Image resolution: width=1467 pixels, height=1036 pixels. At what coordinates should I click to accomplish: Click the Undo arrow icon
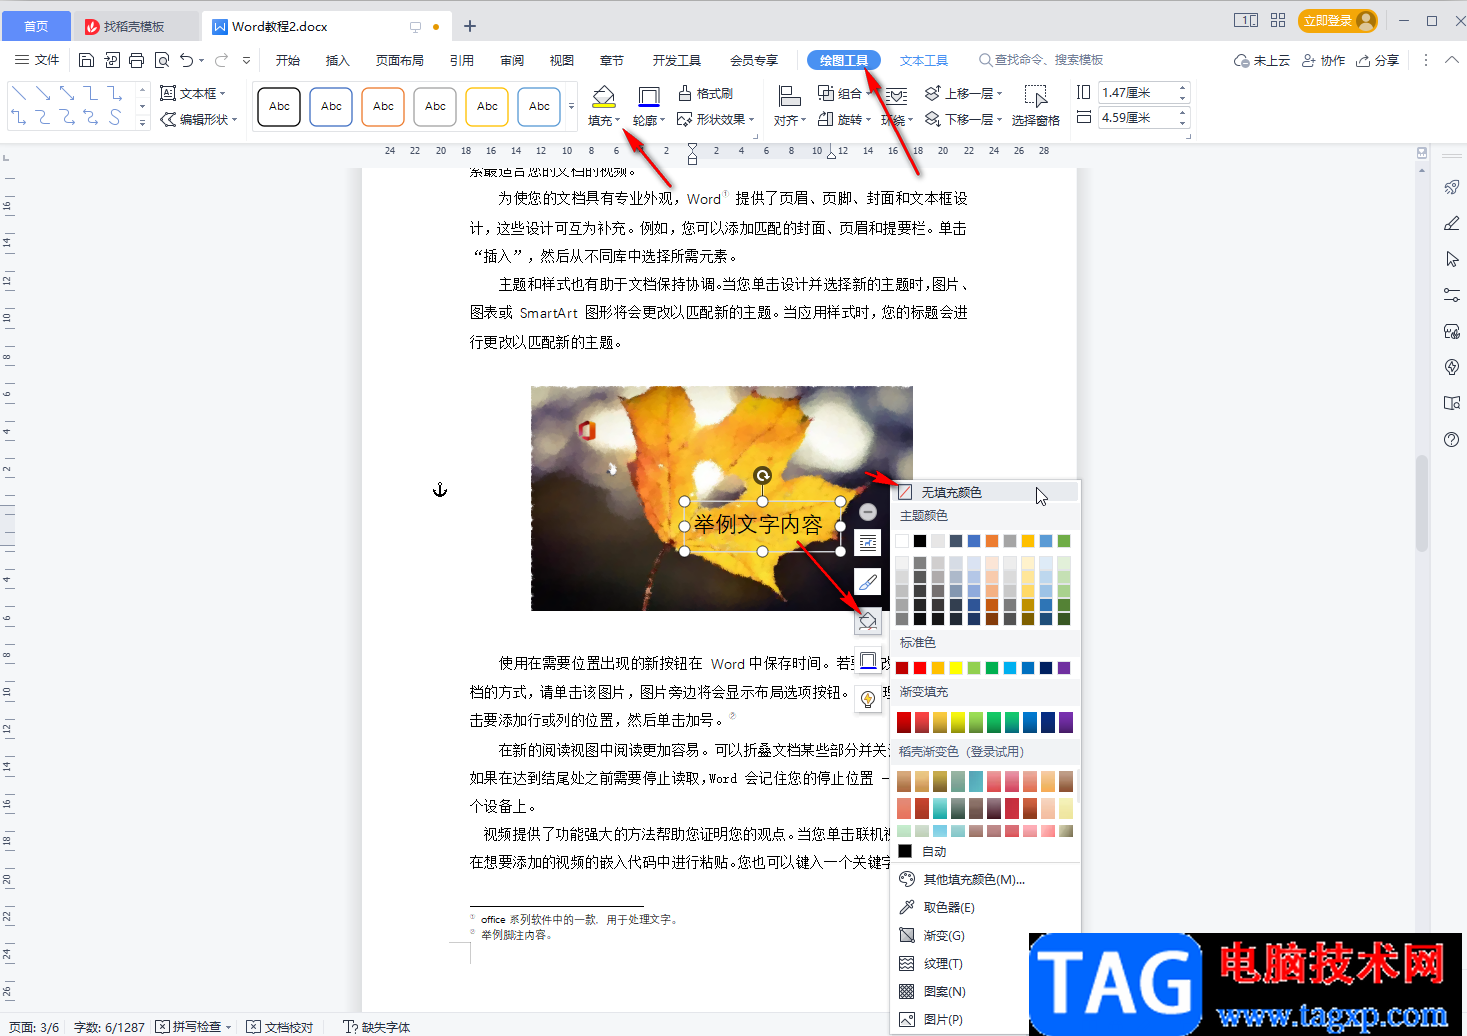(187, 60)
